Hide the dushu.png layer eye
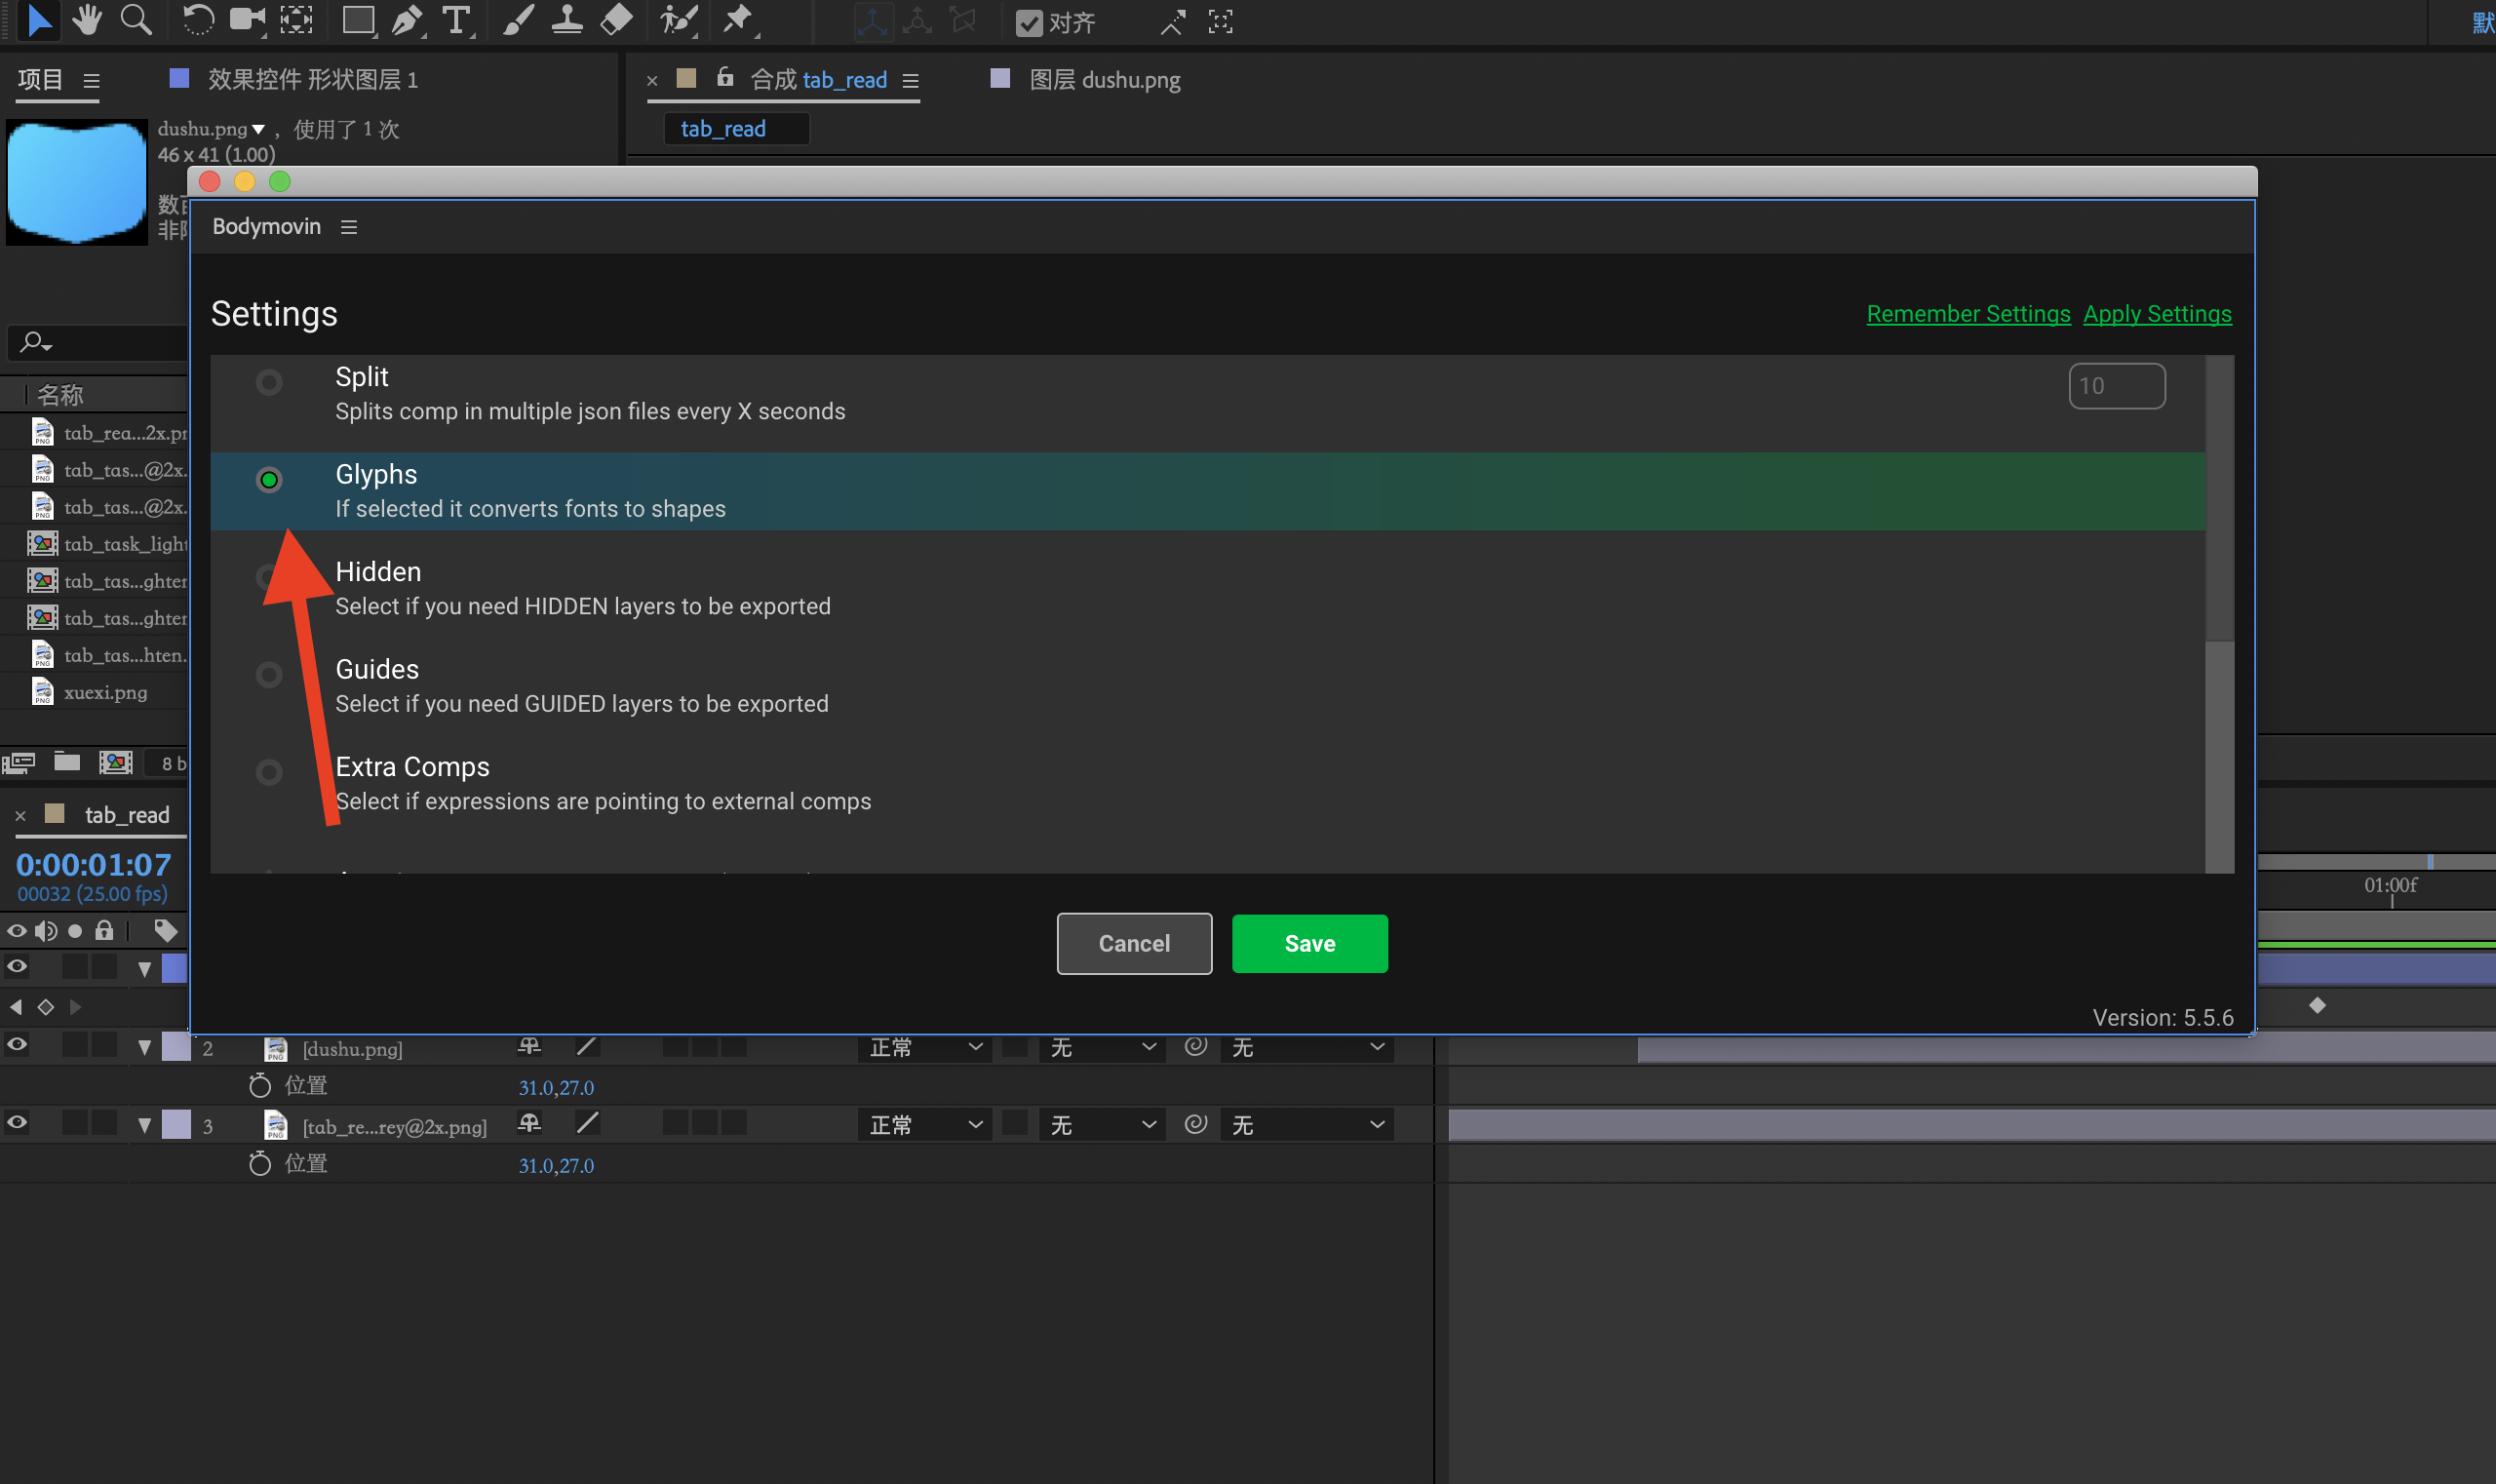 pyautogui.click(x=17, y=1046)
